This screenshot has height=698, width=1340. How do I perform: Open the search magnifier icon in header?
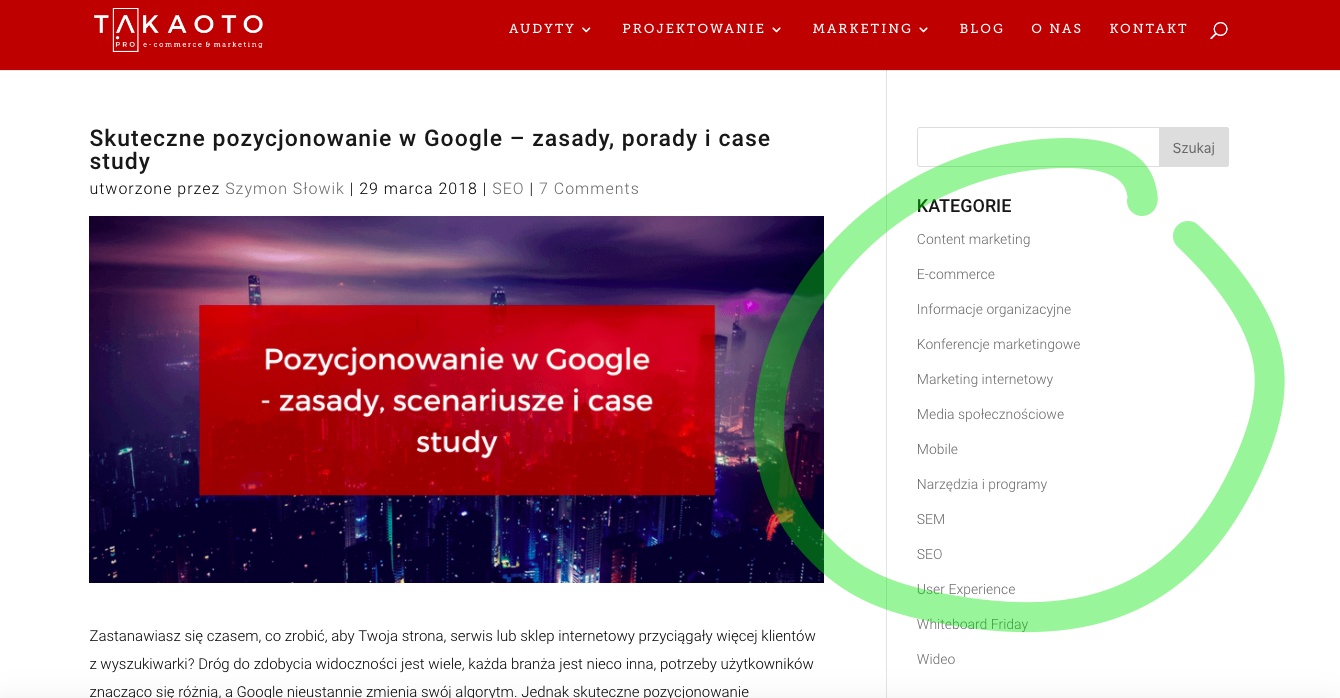tap(1218, 30)
